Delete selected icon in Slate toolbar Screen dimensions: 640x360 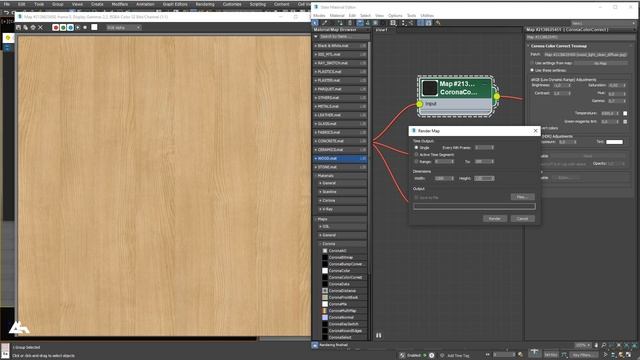350,23
